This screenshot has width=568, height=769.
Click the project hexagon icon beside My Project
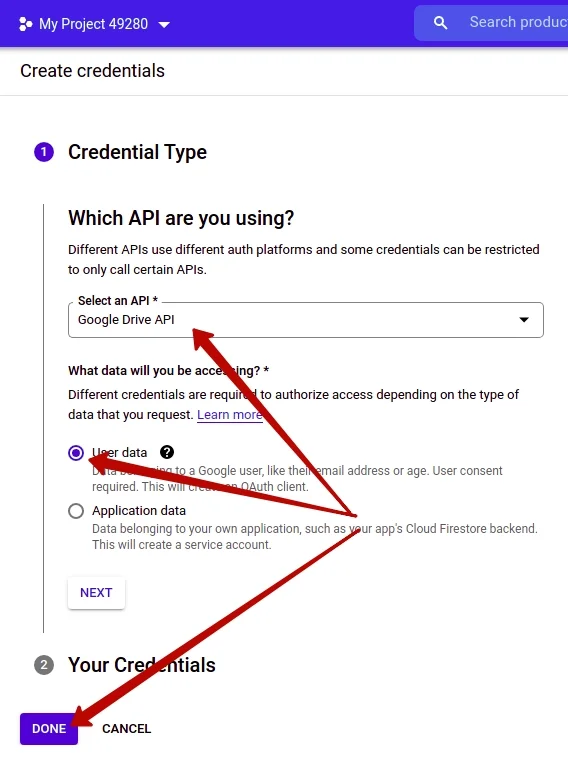[x=25, y=24]
